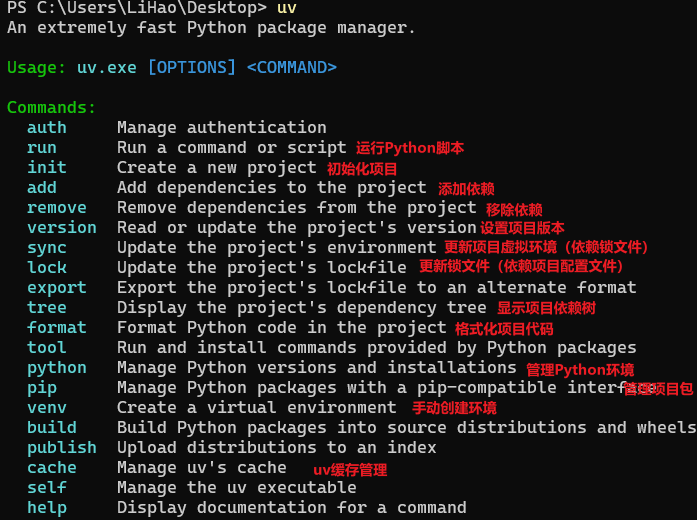Click the 'cache' command in the list

[51, 468]
